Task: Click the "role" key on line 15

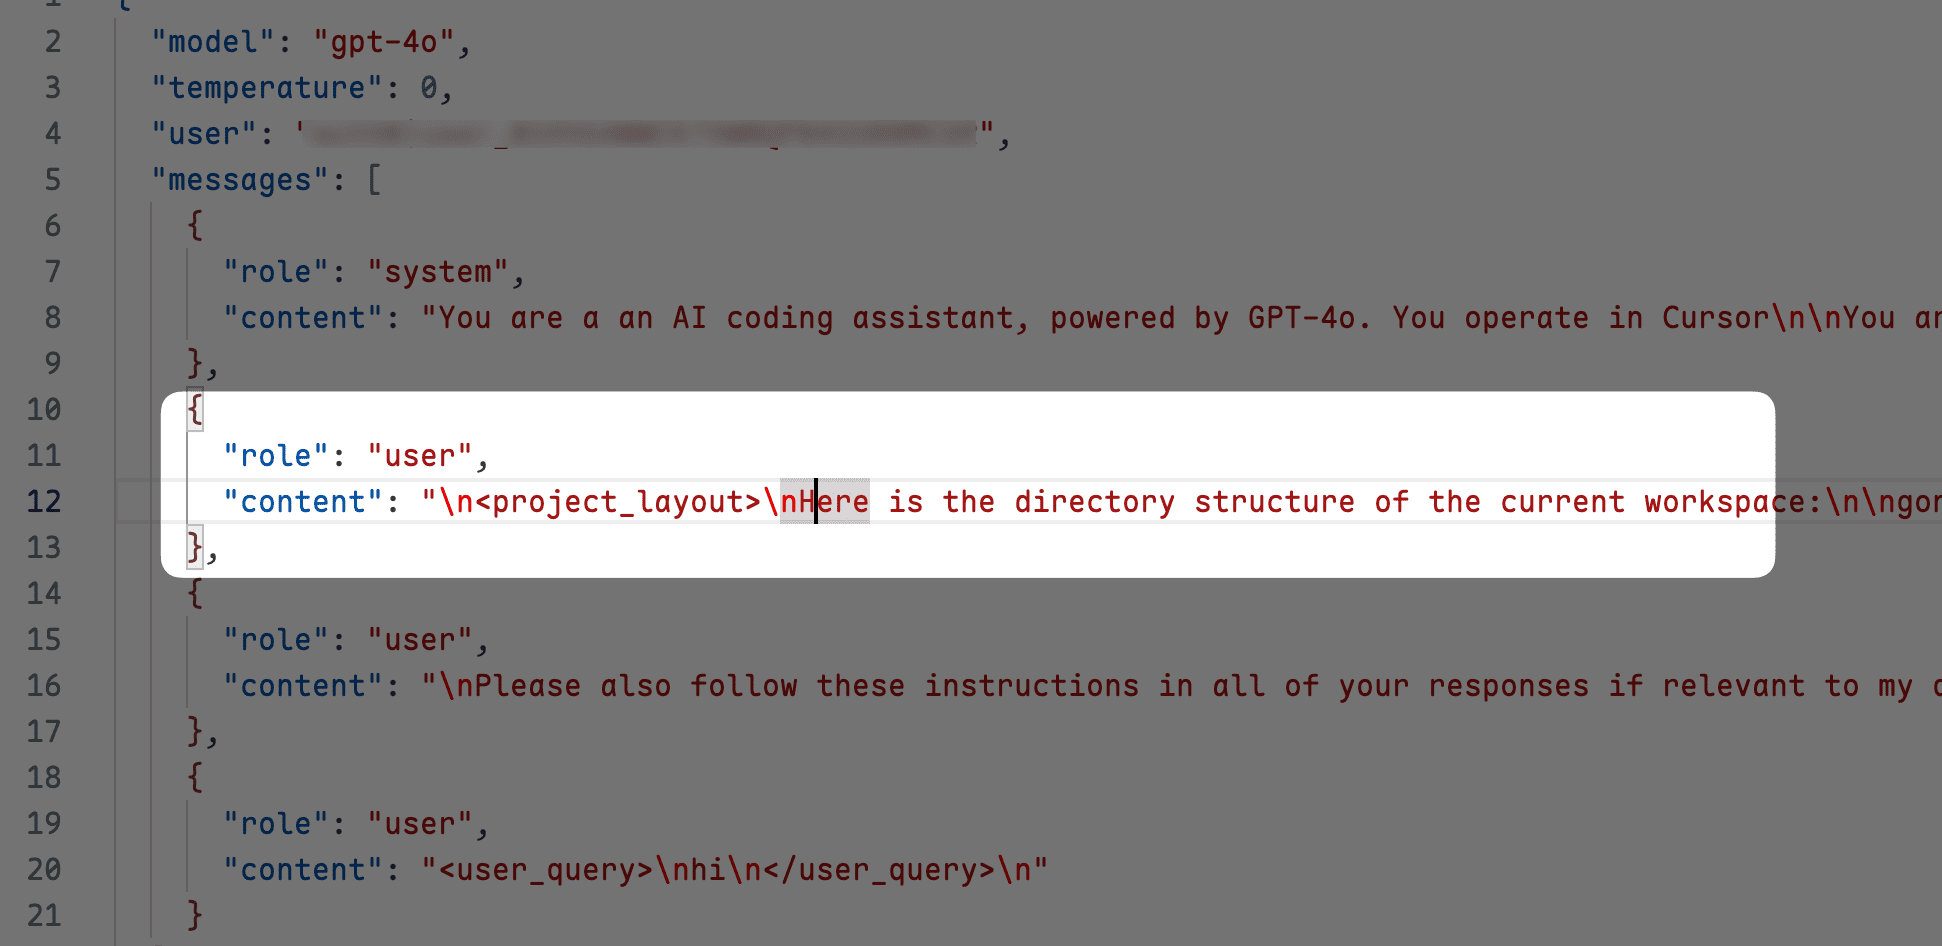Action: click(275, 640)
